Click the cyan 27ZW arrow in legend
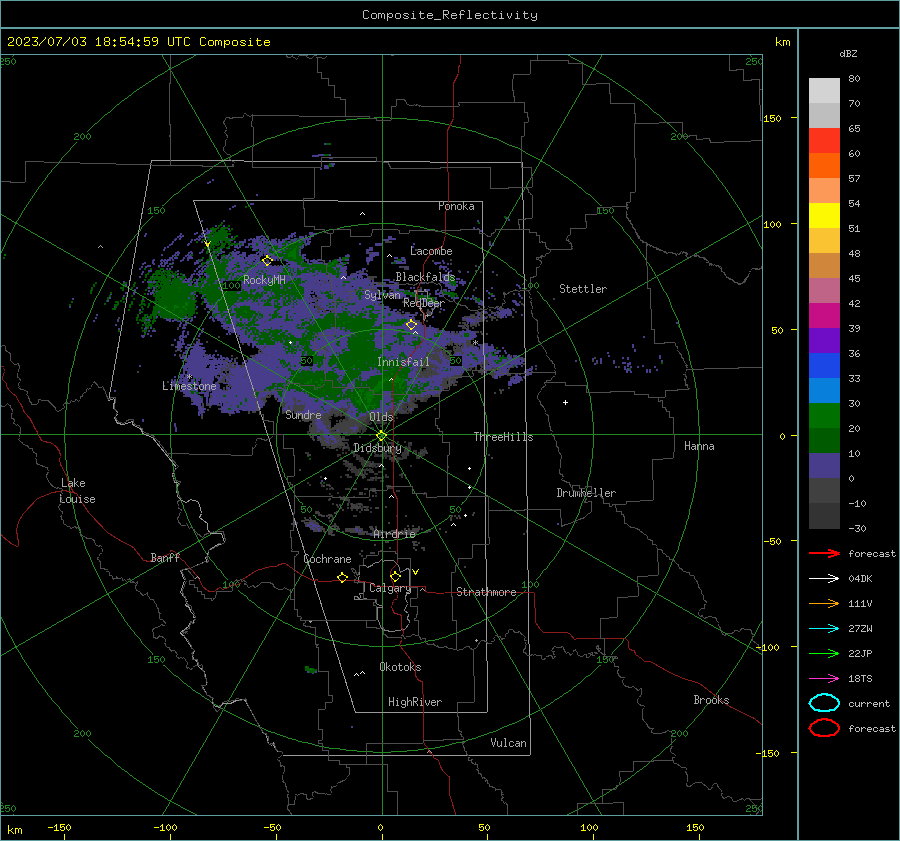900x841 pixels. coord(824,629)
